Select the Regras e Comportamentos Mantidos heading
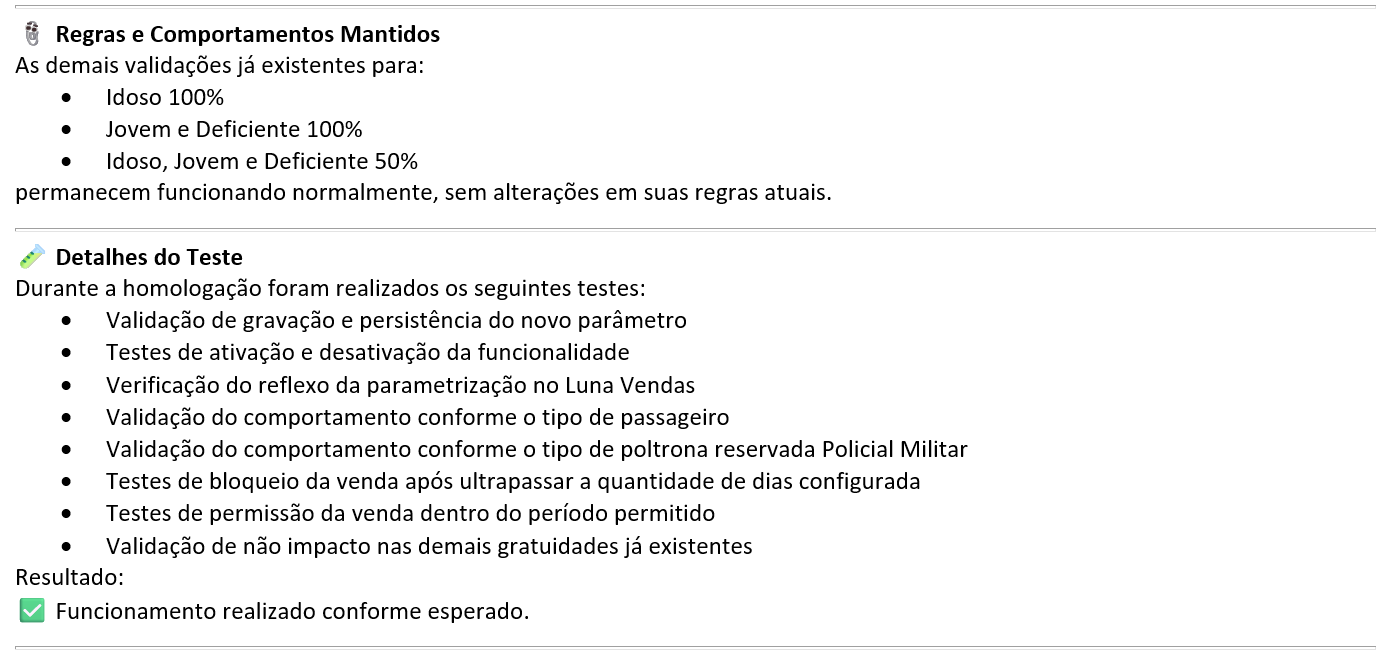This screenshot has width=1384, height=658. pos(248,34)
